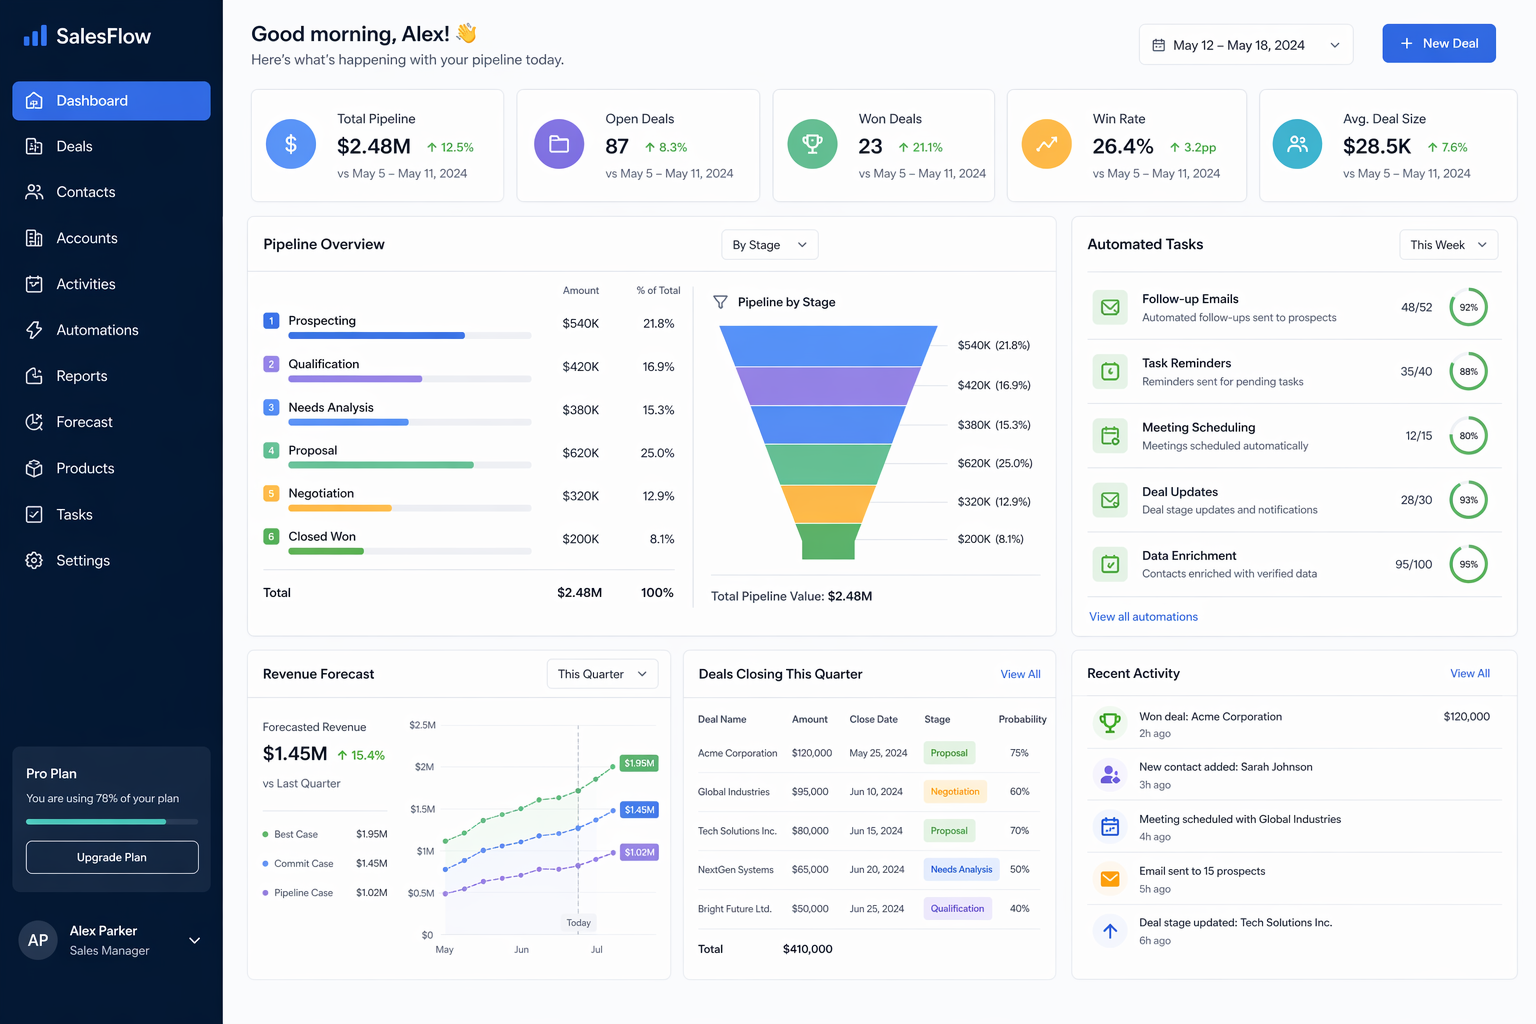
Task: Click the Commit Case legend entry
Action: click(x=324, y=863)
